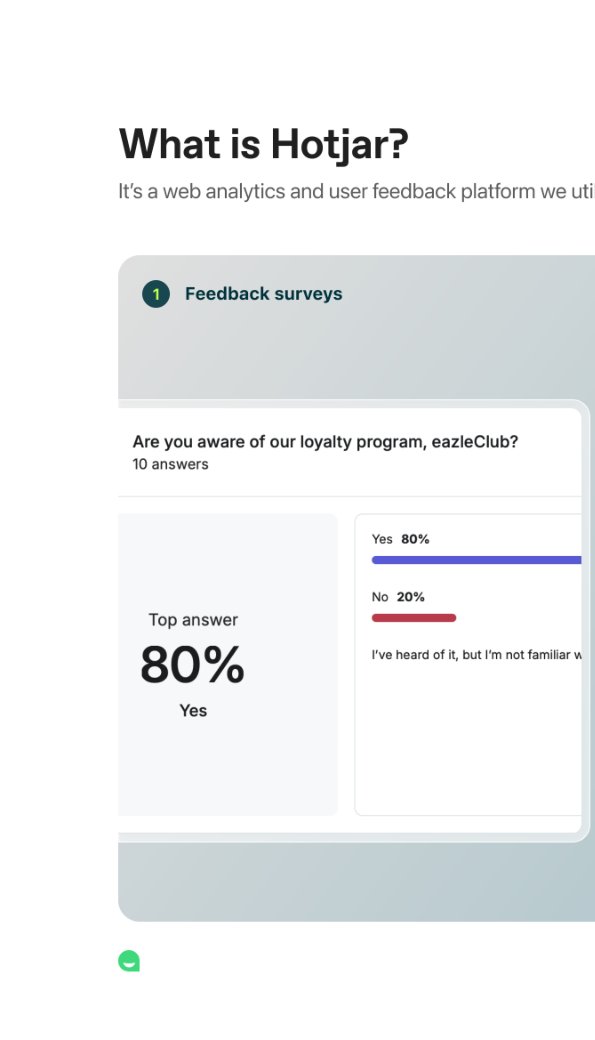The height and width of the screenshot is (1040, 595).
Task: Click the large 80% figure
Action: pos(192,665)
